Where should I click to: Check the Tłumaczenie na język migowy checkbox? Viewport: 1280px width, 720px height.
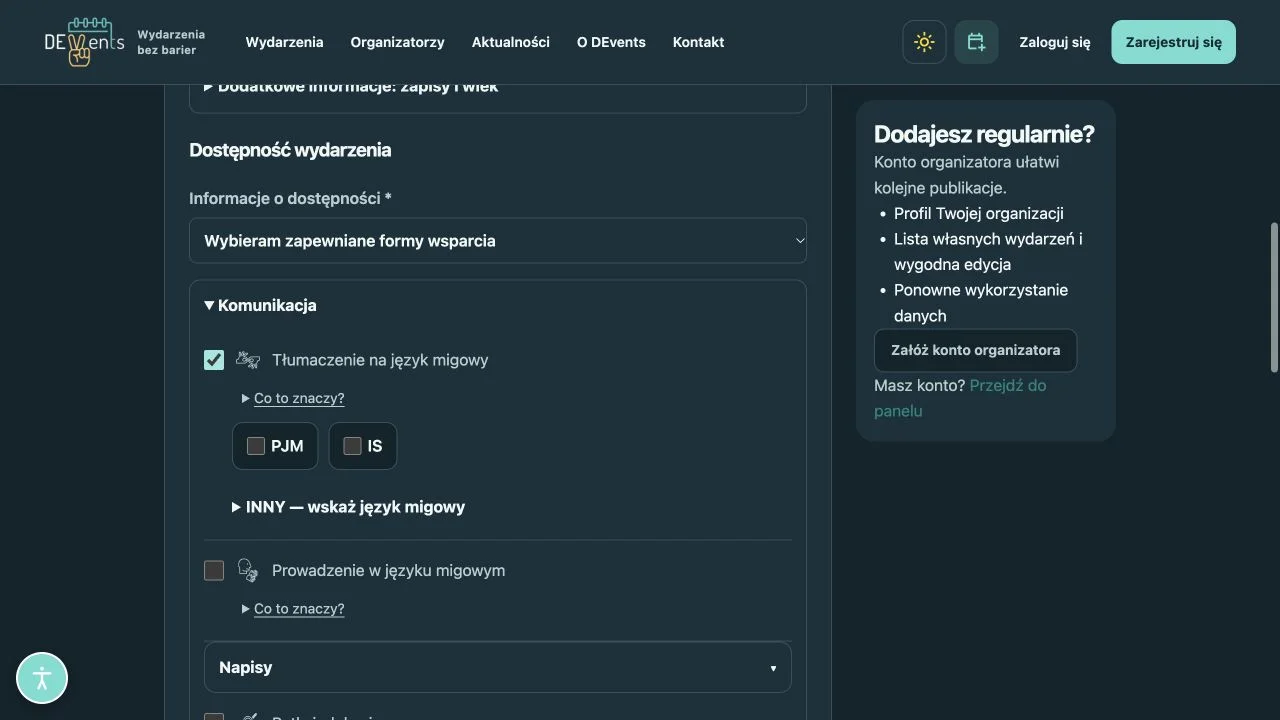[x=214, y=360]
